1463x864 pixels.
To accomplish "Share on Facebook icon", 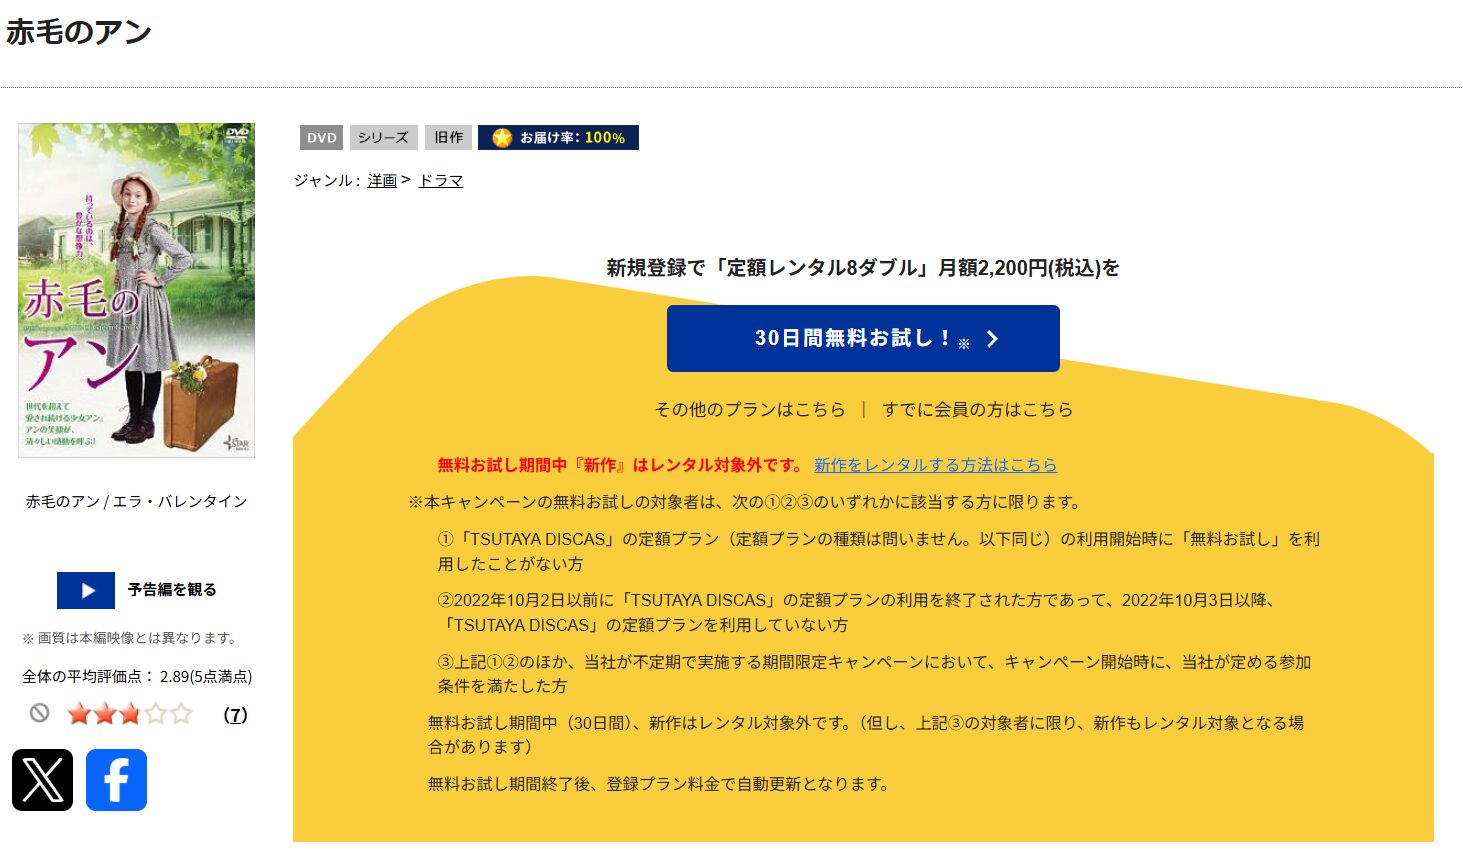I will click(116, 780).
